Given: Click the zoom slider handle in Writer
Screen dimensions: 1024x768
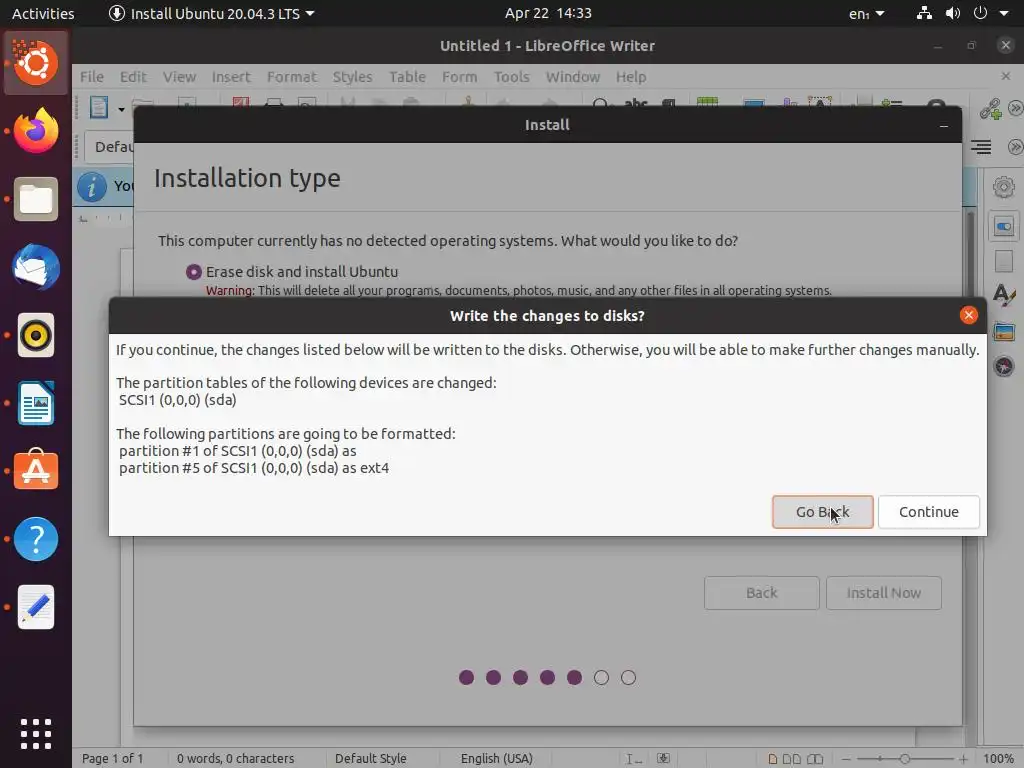Looking at the screenshot, I should click(904, 759).
